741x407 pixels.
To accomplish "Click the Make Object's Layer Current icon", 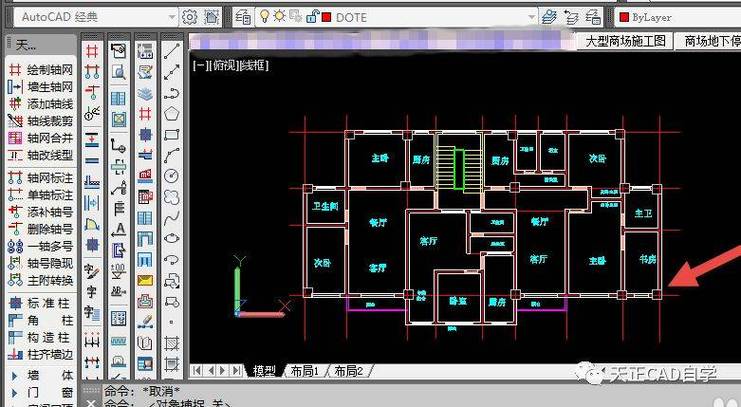I will coord(549,17).
